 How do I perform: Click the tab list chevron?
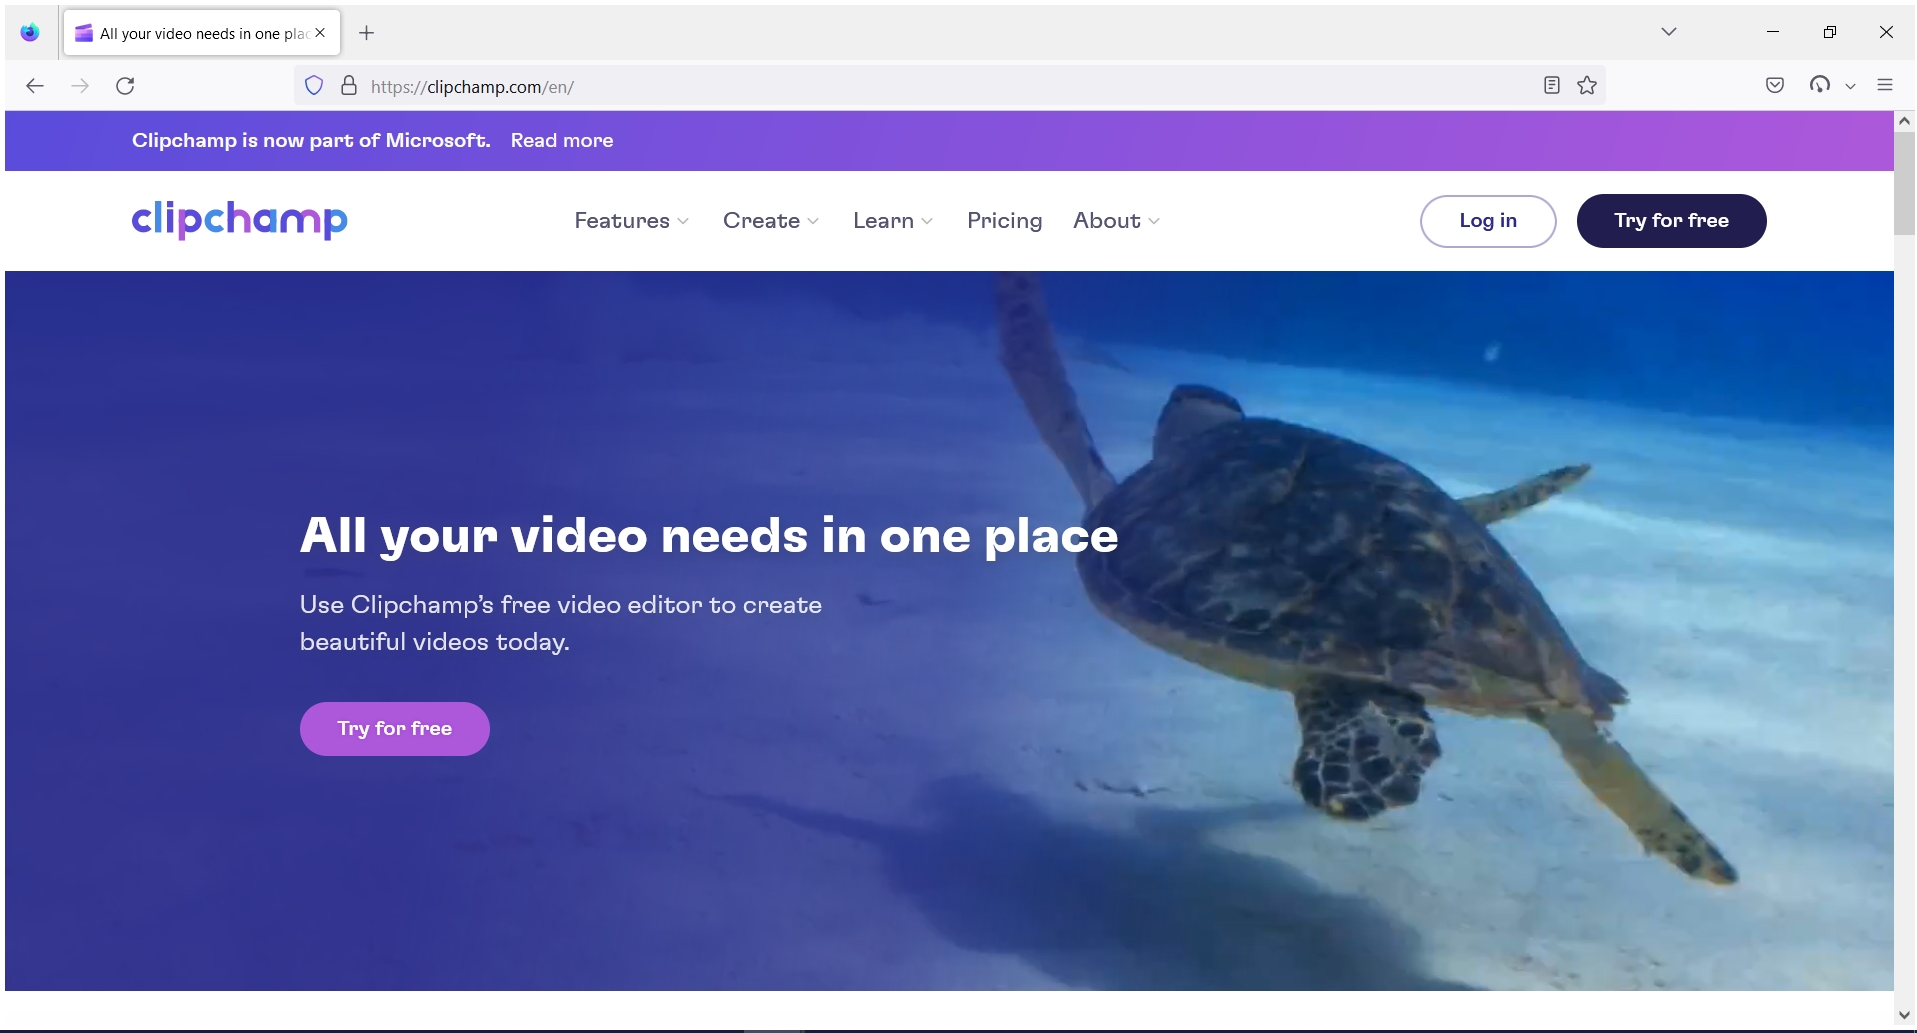(1668, 31)
